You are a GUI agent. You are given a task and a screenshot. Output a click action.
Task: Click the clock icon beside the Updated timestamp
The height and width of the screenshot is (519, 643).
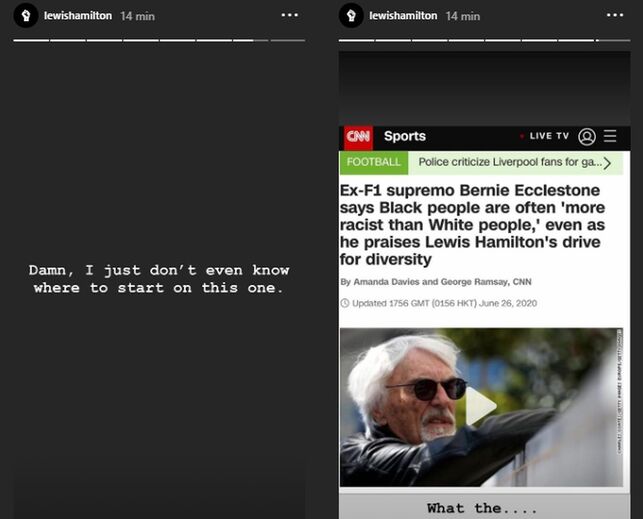(344, 303)
